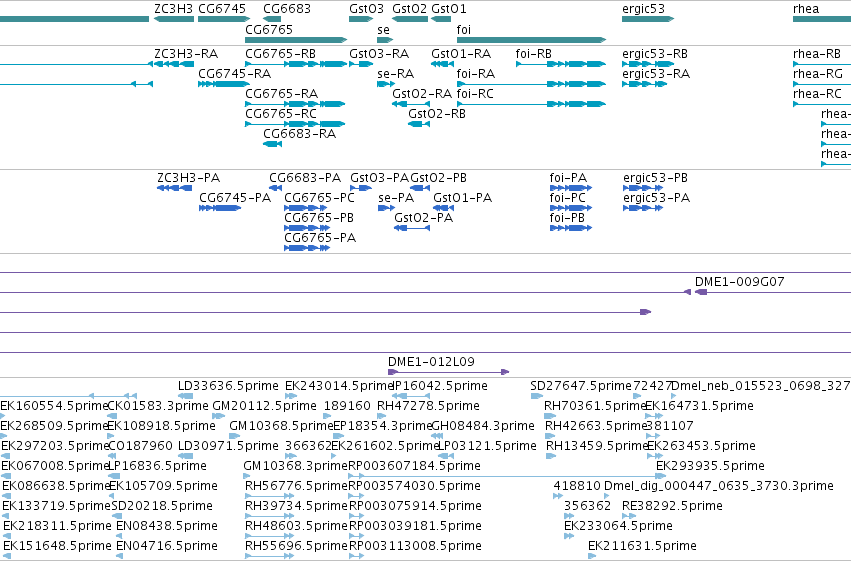Click the ZC3H3-RA transcript label

(186, 54)
